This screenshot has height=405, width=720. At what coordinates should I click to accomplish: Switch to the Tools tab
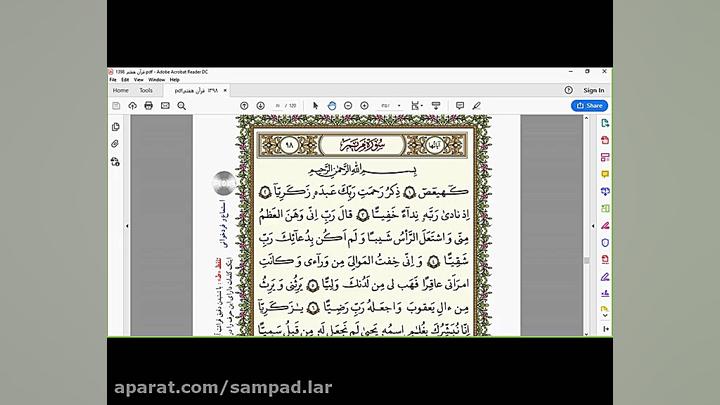(x=146, y=90)
